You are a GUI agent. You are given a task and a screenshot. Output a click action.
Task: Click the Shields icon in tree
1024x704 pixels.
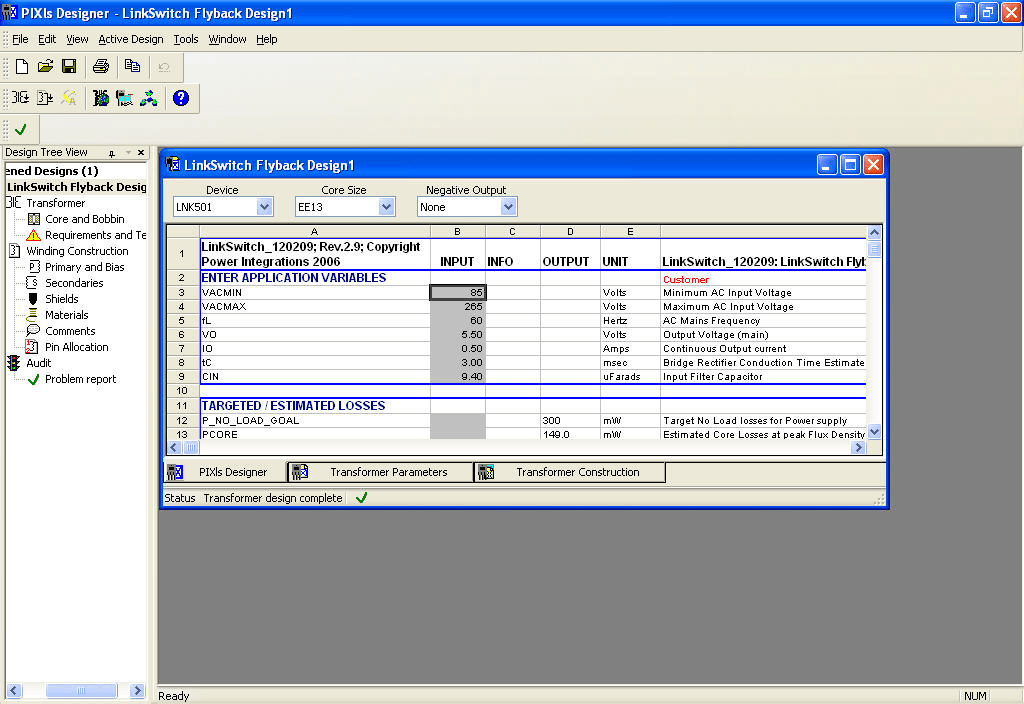coord(33,299)
